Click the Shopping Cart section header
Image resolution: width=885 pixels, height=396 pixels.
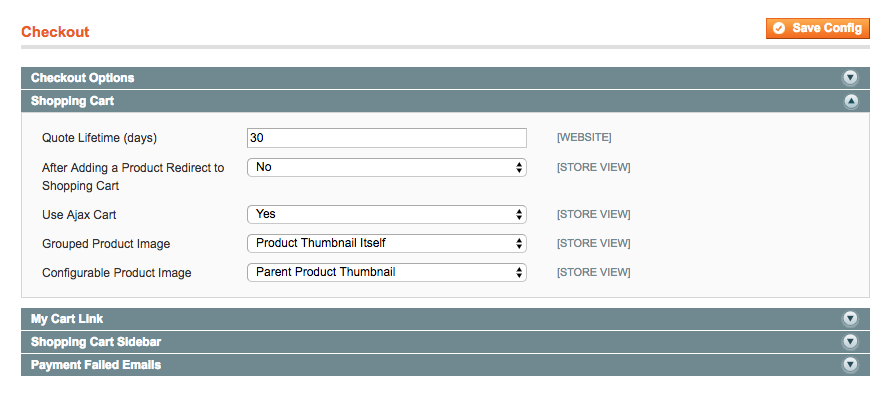click(x=445, y=101)
